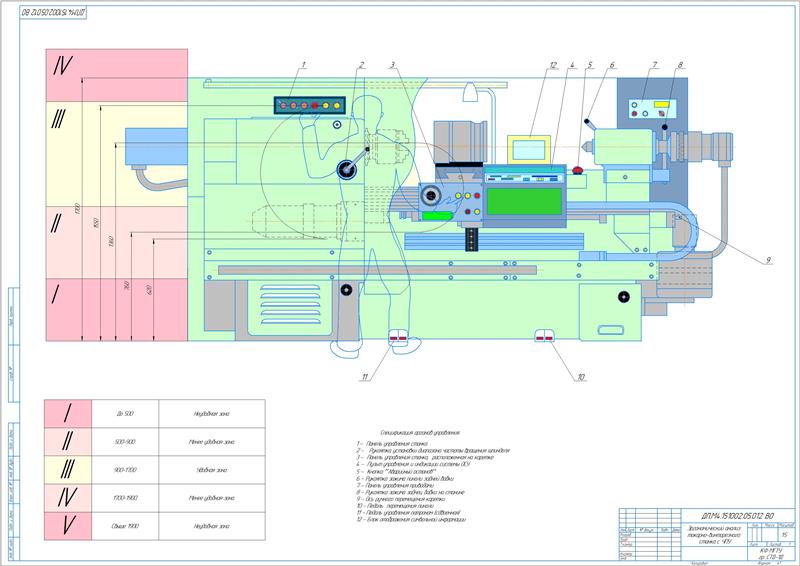Click specification line 2 about the spindle speed handle

(x=433, y=451)
